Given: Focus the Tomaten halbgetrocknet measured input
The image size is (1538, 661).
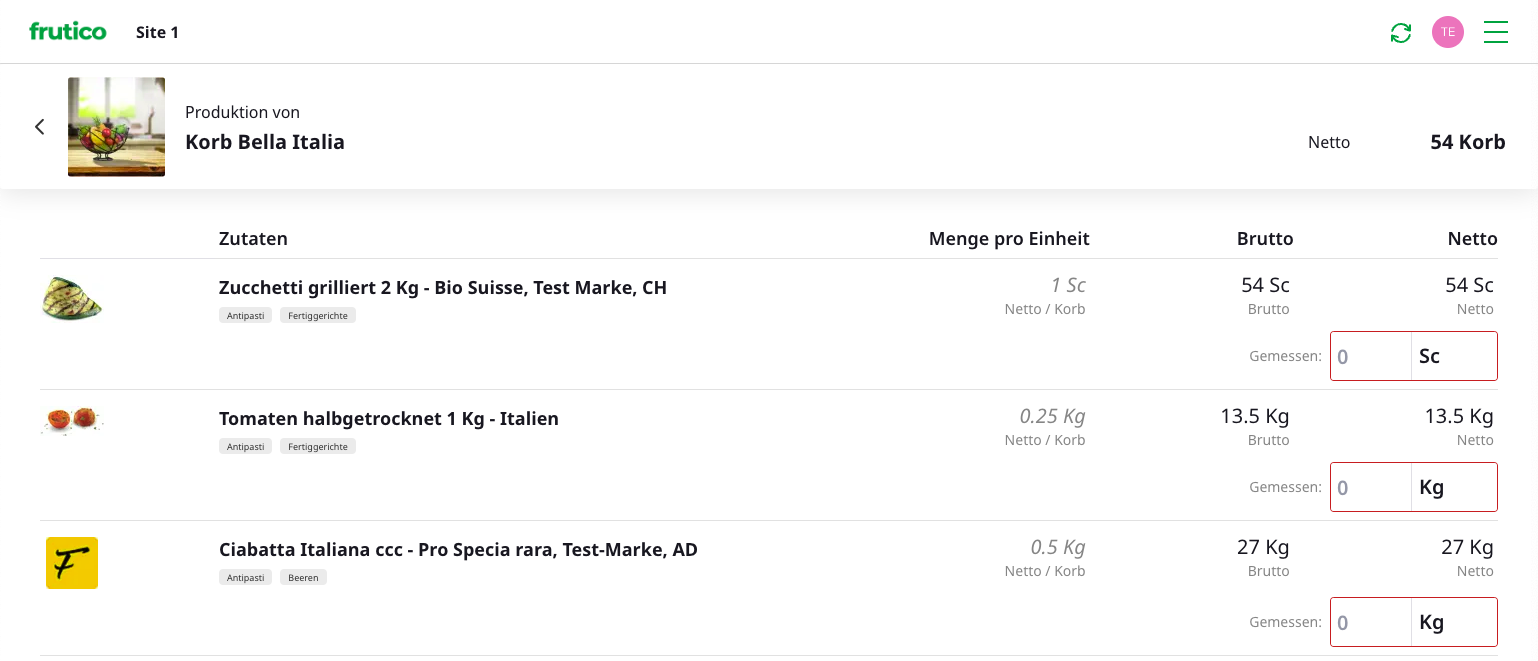Looking at the screenshot, I should (x=1370, y=487).
